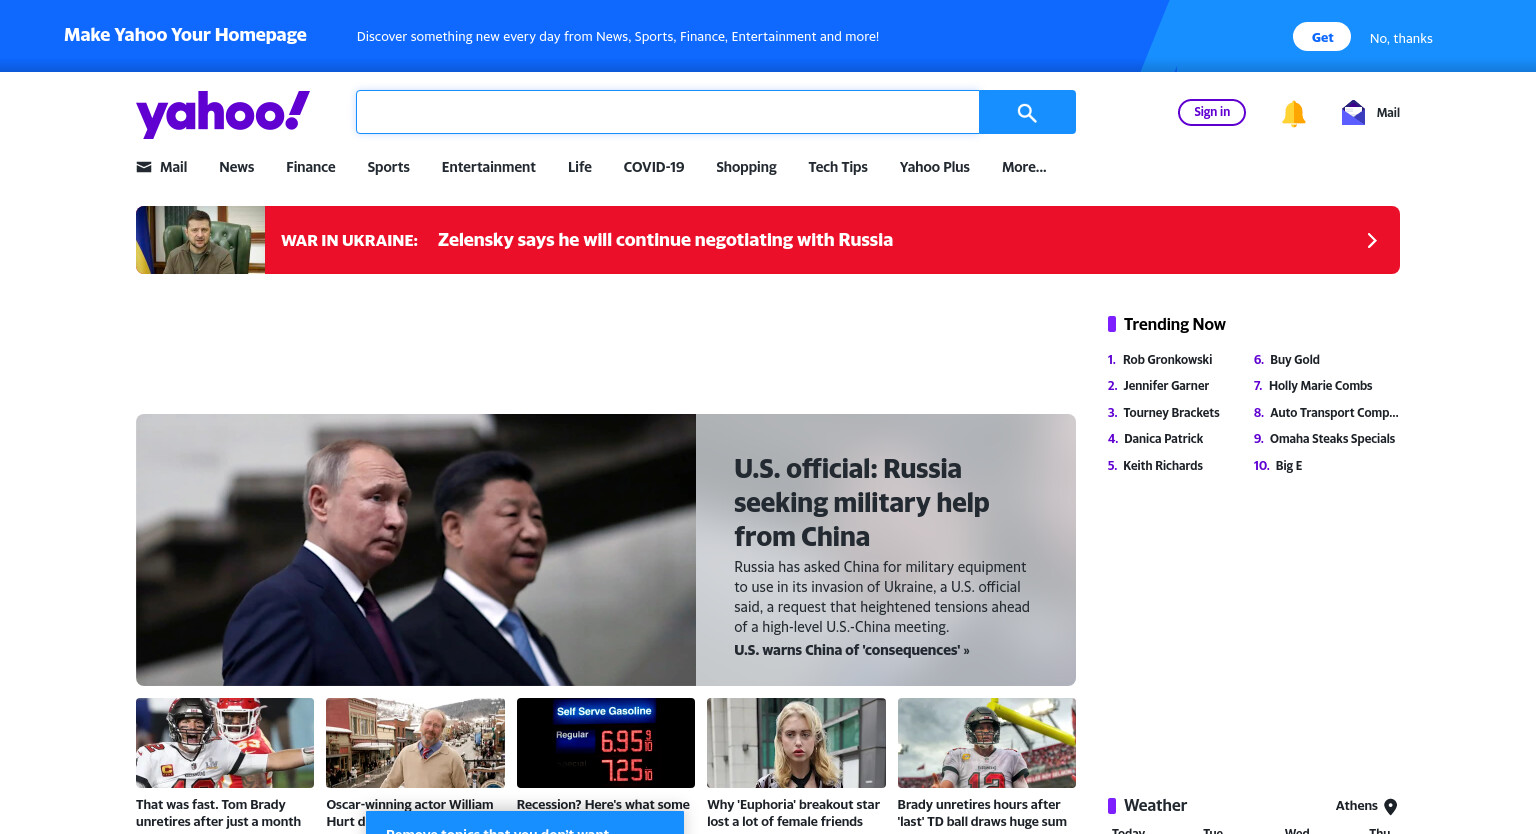
Task: Open Brady 'last' TD ball story thumbnail
Action: pyautogui.click(x=987, y=743)
